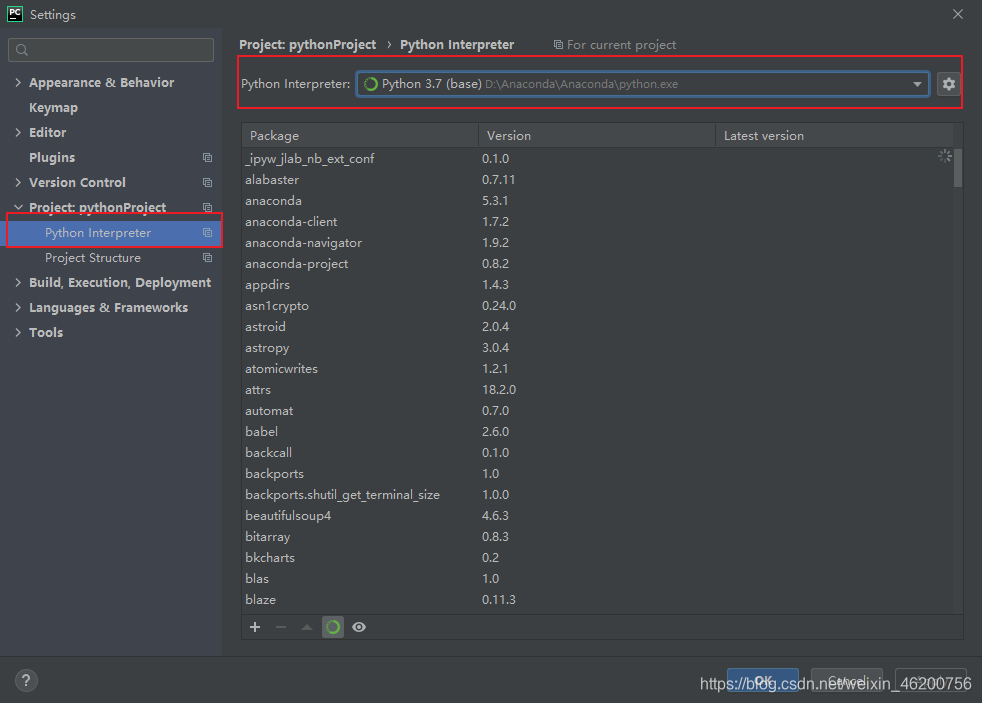This screenshot has height=703, width=982.
Task: Click the search magnifier icon in settings
Action: 20,49
